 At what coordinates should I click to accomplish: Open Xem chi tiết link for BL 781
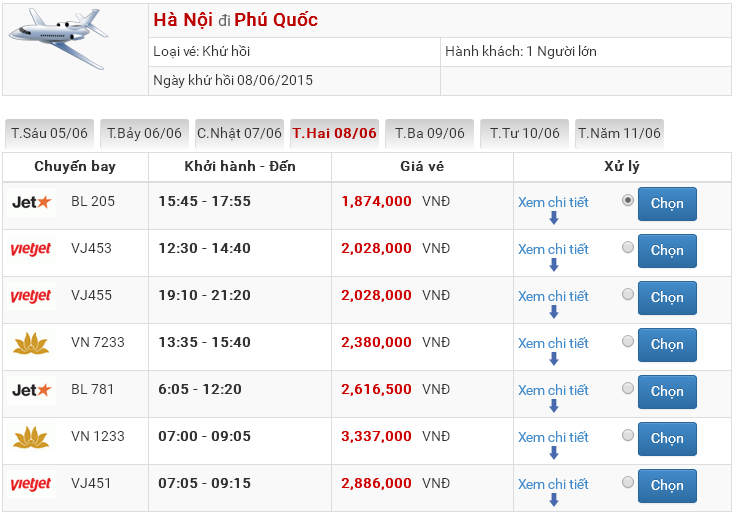pos(553,390)
